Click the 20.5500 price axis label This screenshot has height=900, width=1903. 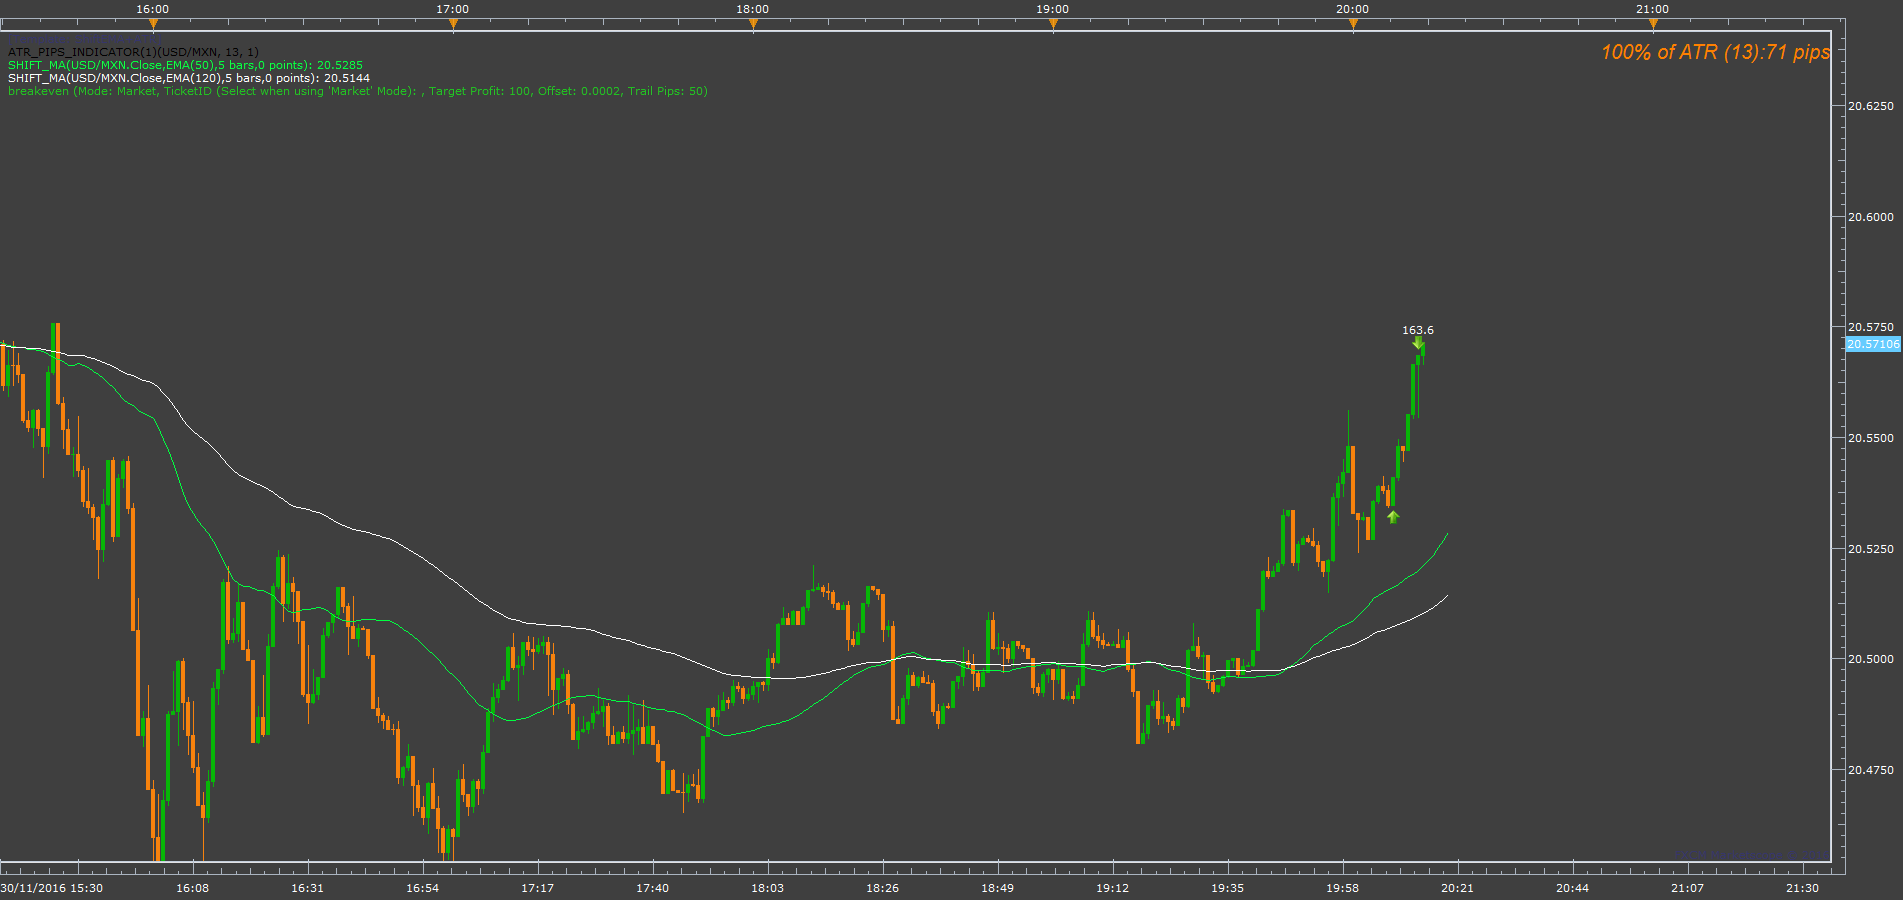1871,438
